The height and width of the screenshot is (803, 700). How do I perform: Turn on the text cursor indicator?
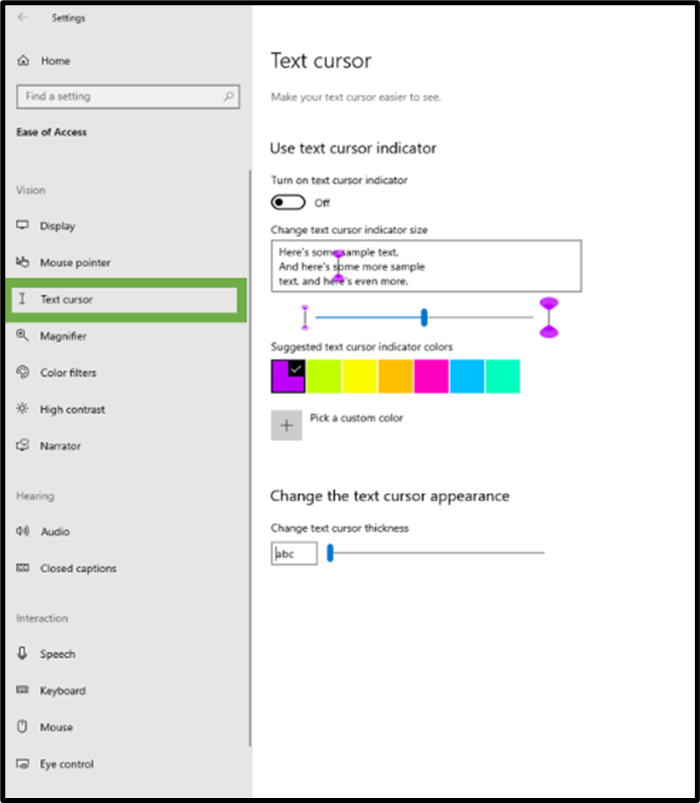click(x=288, y=203)
